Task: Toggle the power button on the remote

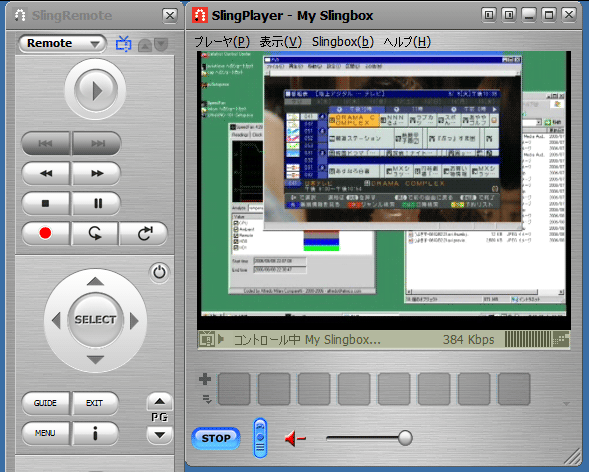Action: [159, 273]
